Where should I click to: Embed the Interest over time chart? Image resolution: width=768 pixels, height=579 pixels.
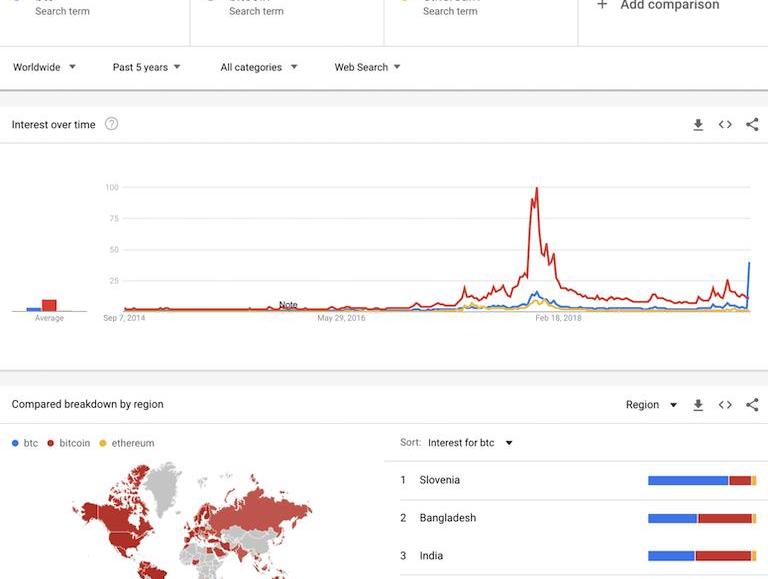[x=725, y=125]
